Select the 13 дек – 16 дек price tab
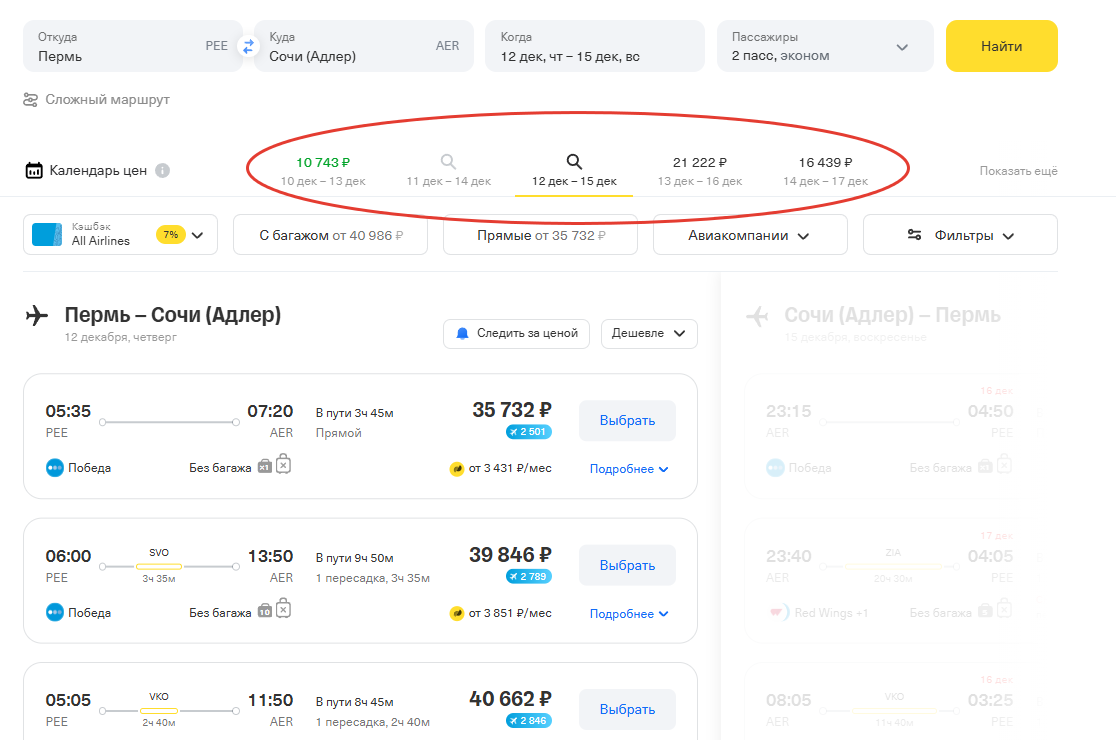This screenshot has width=1116, height=740. pos(699,170)
